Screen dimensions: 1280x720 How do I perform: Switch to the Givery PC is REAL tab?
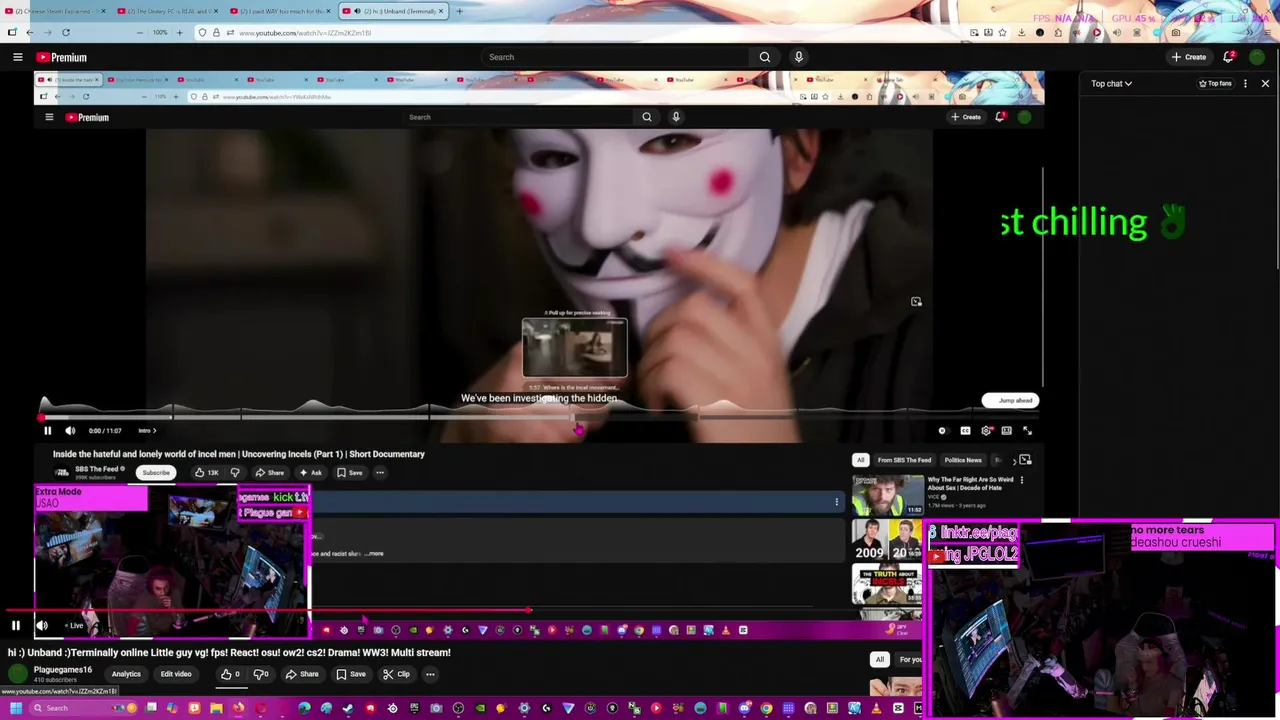point(166,11)
